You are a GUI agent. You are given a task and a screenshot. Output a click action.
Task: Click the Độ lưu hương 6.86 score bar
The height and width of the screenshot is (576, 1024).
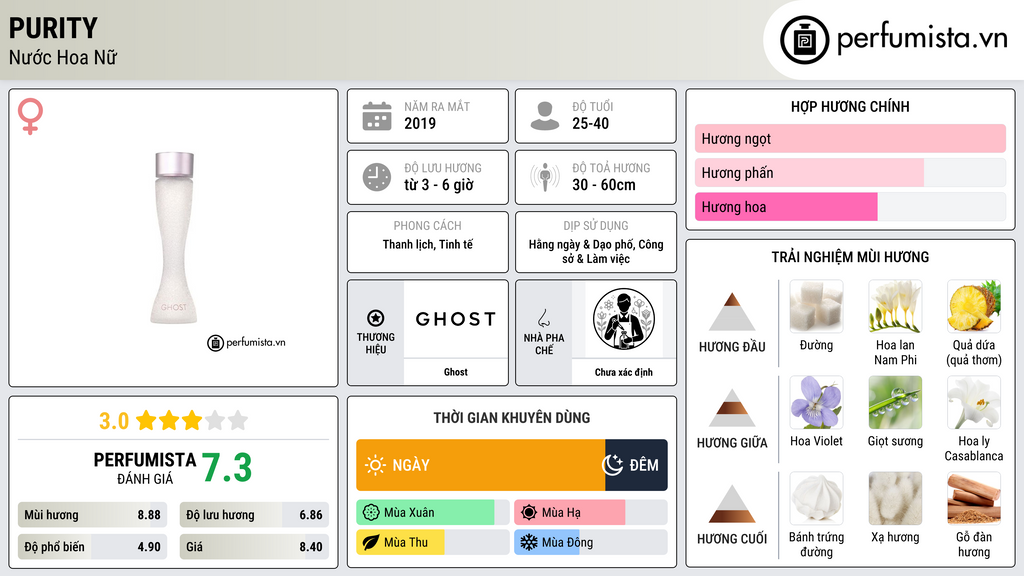click(254, 515)
